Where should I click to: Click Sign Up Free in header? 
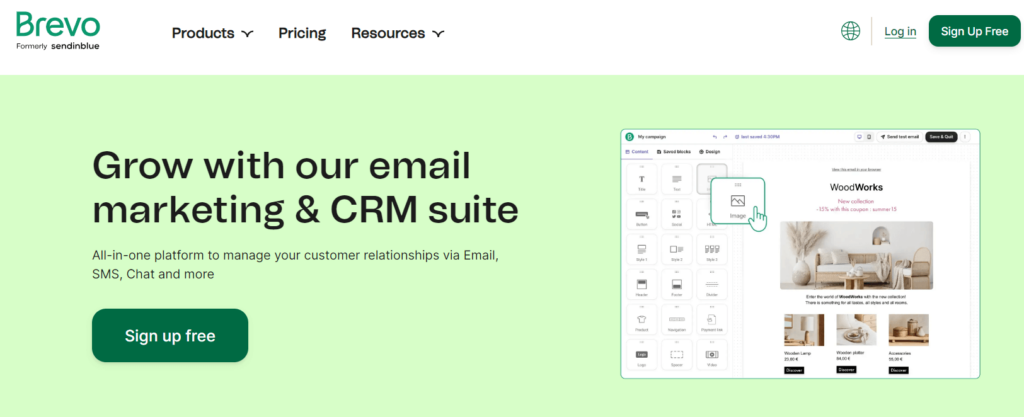pyautogui.click(x=974, y=31)
